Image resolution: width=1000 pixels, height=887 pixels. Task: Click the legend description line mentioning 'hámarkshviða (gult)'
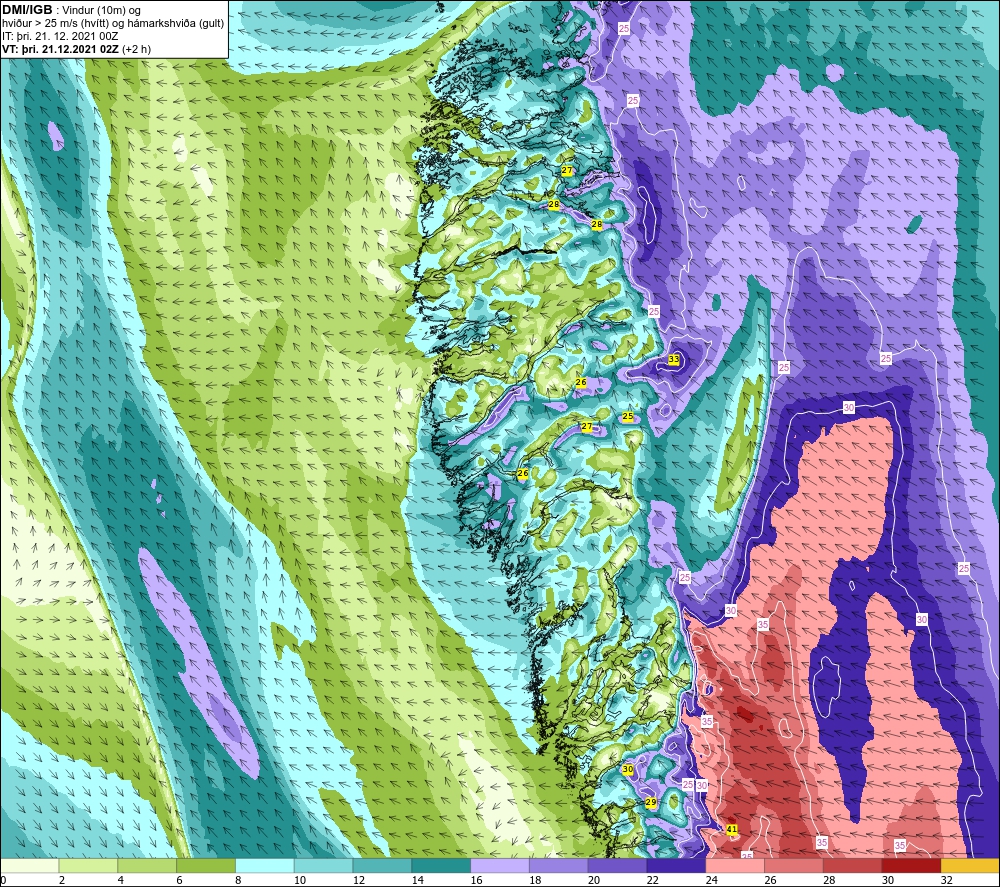pyautogui.click(x=113, y=23)
